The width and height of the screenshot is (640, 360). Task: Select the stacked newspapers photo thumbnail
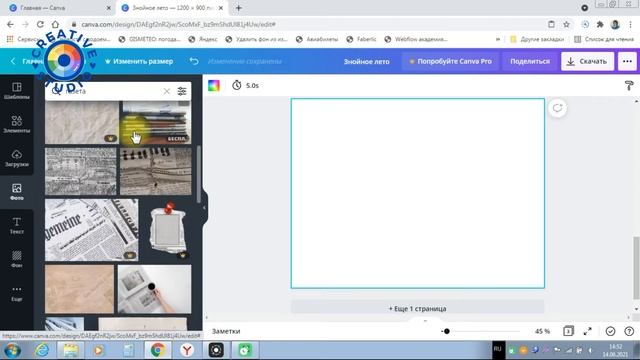pos(156,122)
